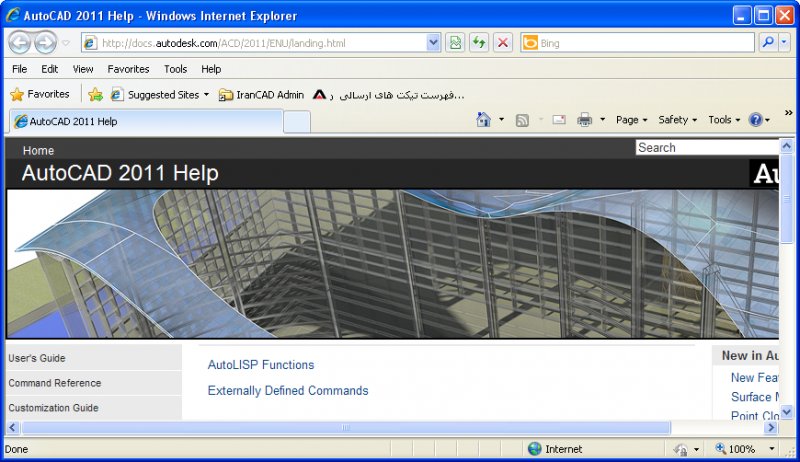800x462 pixels.
Task: Open Externally Defined Commands link
Action: click(288, 391)
